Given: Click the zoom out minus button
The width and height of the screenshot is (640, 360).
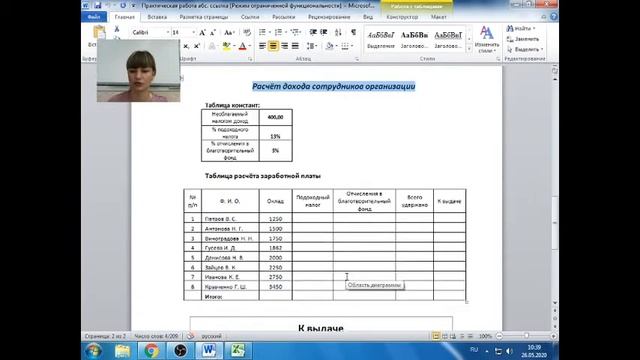Looking at the screenshot, I should pos(499,336).
